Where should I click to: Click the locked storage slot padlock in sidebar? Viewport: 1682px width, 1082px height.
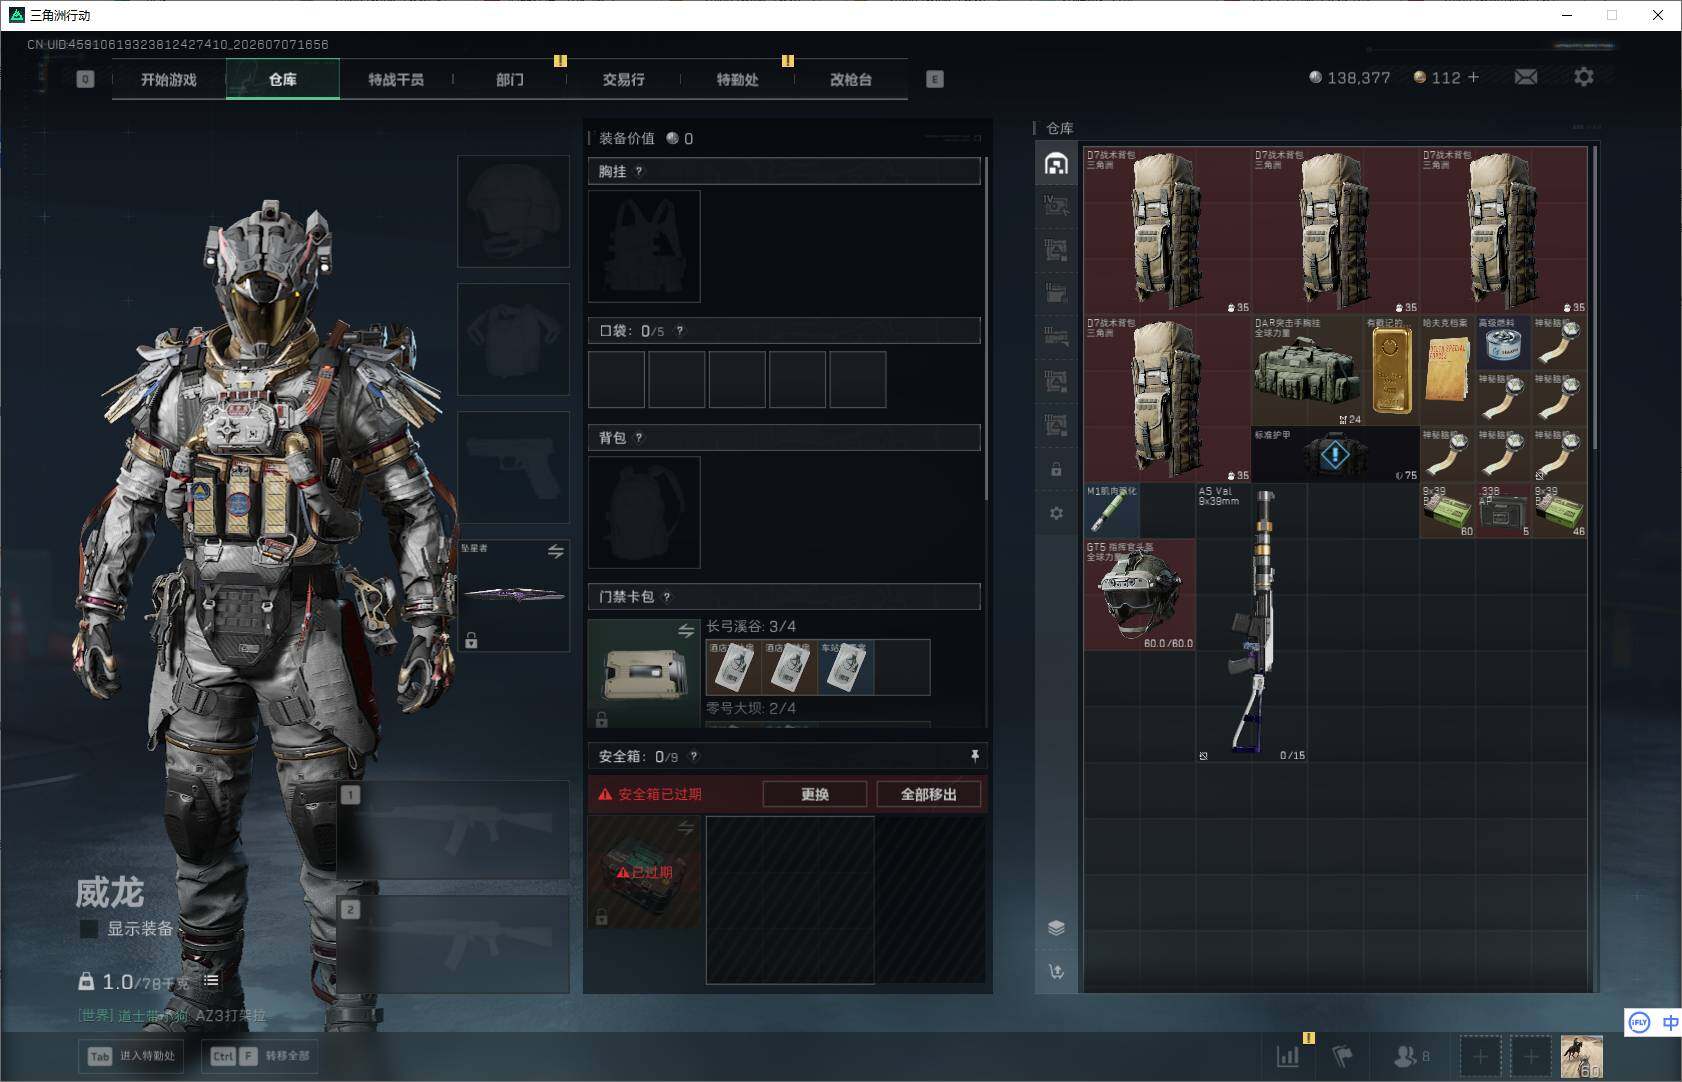tap(1056, 469)
